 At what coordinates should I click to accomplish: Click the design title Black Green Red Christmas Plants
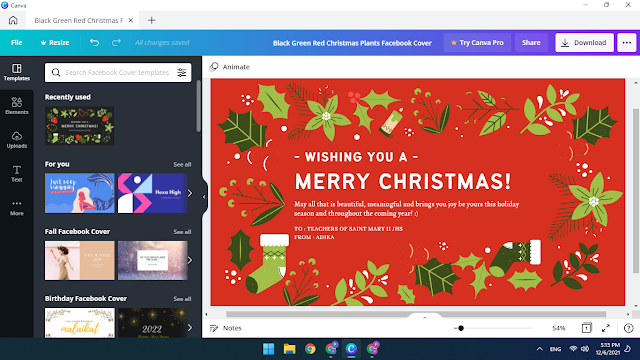click(x=352, y=43)
